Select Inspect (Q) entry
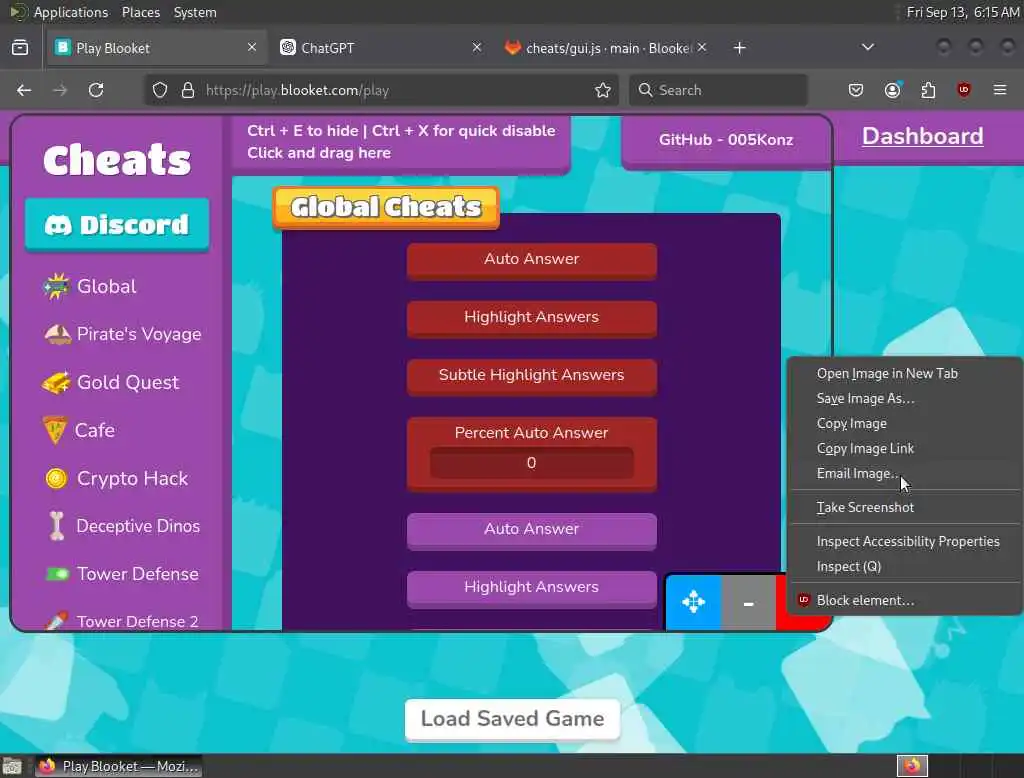Image resolution: width=1024 pixels, height=778 pixels. coord(904,567)
